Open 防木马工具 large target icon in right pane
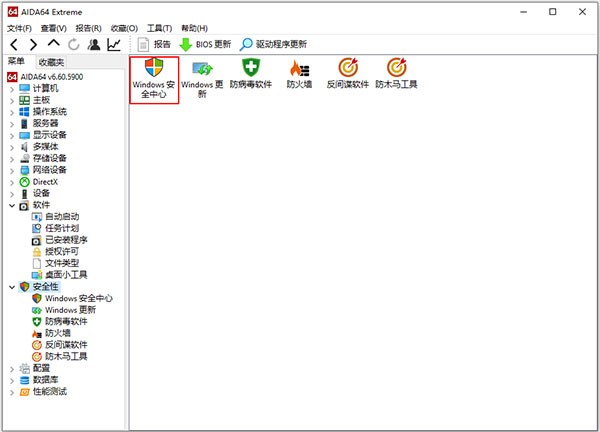Screen dimensions: 600x432 pos(396,73)
